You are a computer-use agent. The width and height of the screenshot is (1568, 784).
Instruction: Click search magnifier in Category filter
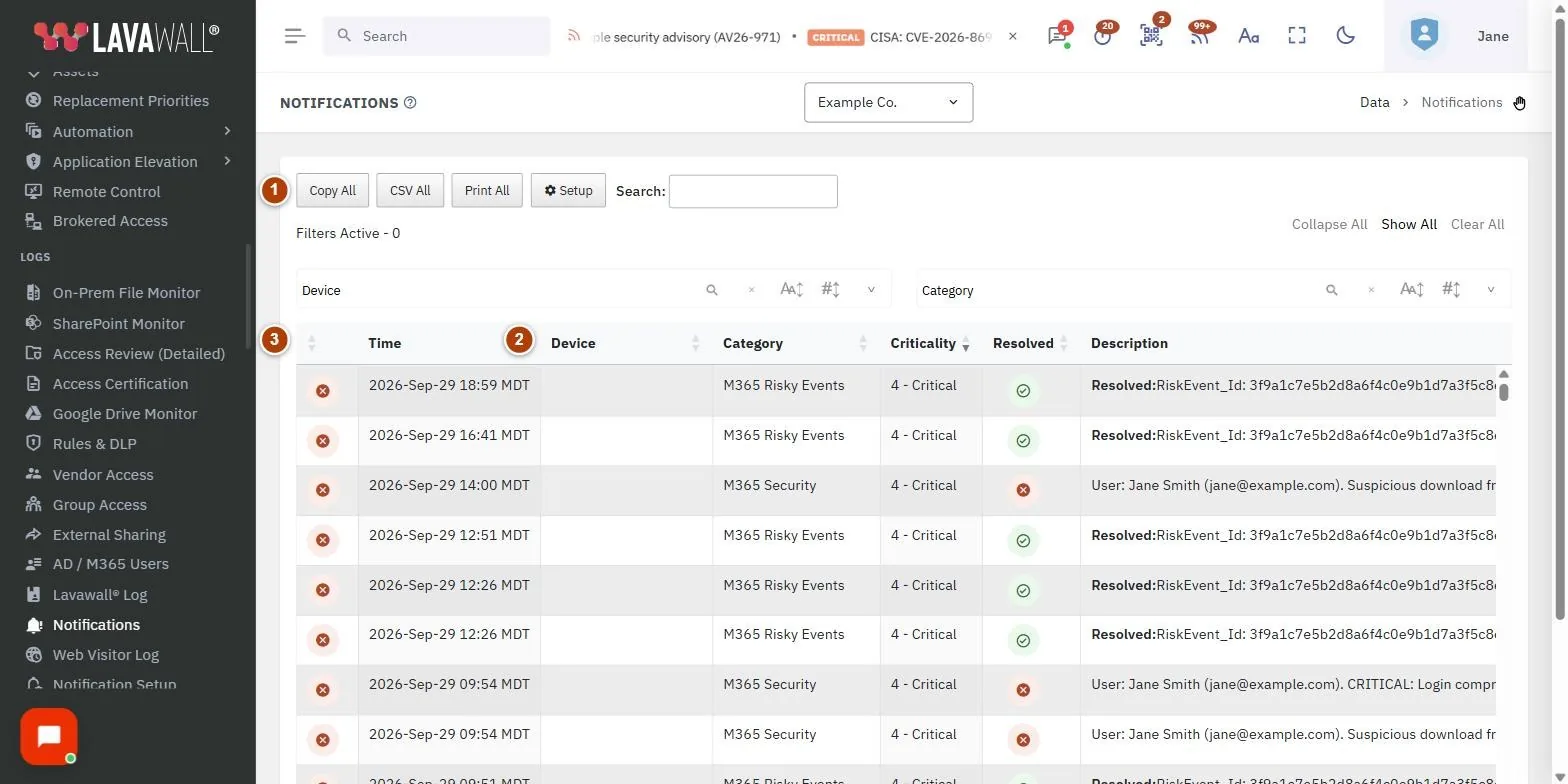click(x=1332, y=290)
